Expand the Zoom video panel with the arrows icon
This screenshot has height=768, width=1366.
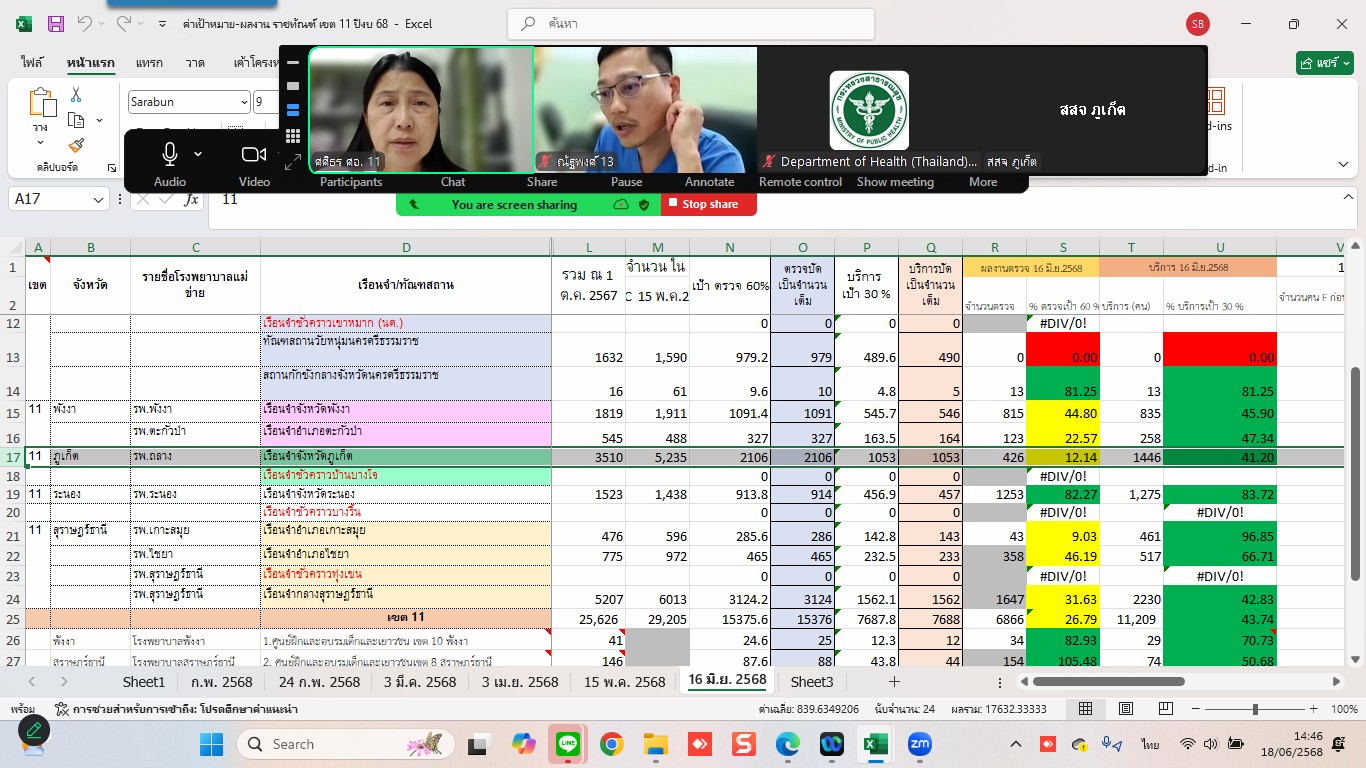click(x=293, y=162)
